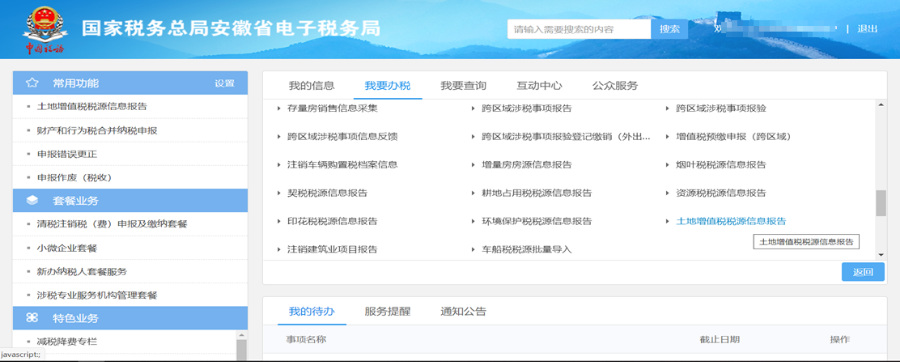Open 跨区域涉税事项报告
Screen dimensions: 900x362
527,108
